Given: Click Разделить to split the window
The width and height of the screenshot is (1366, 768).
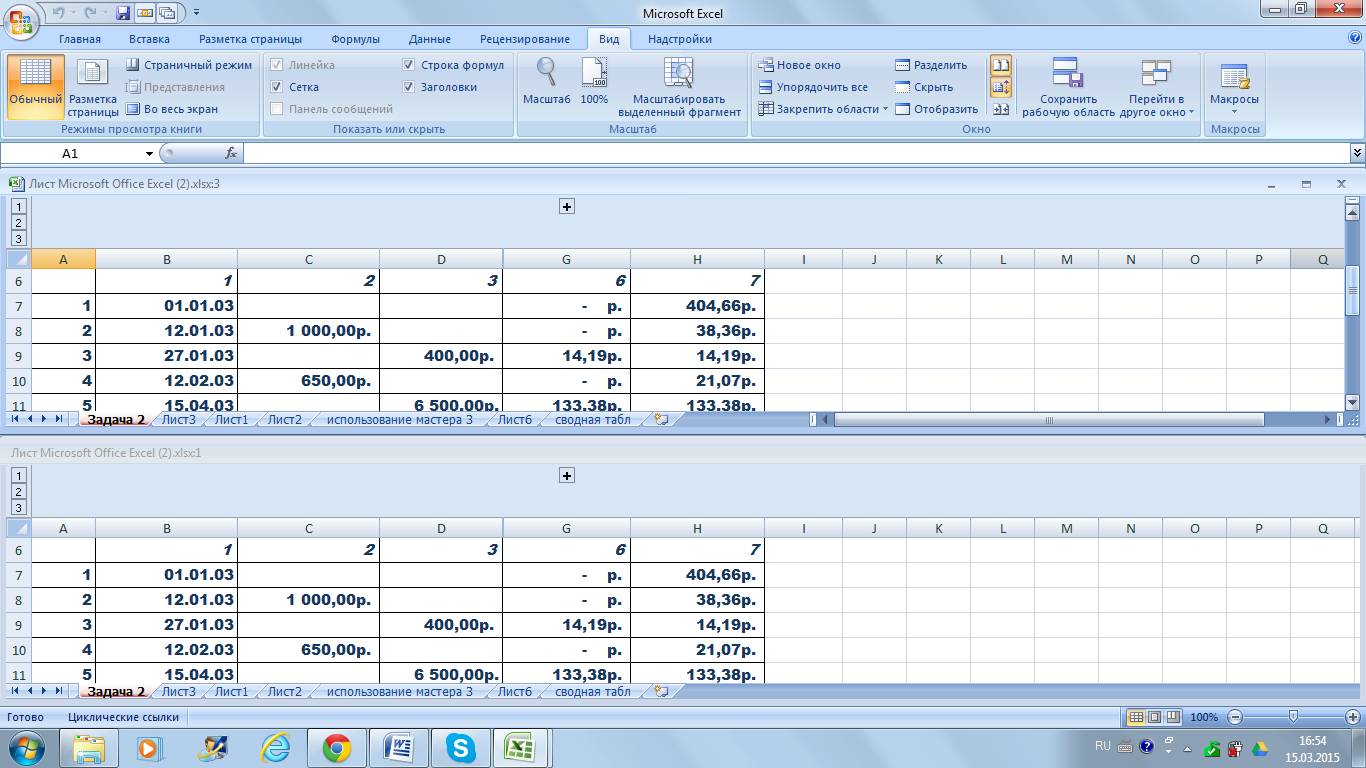Looking at the screenshot, I should [x=931, y=65].
